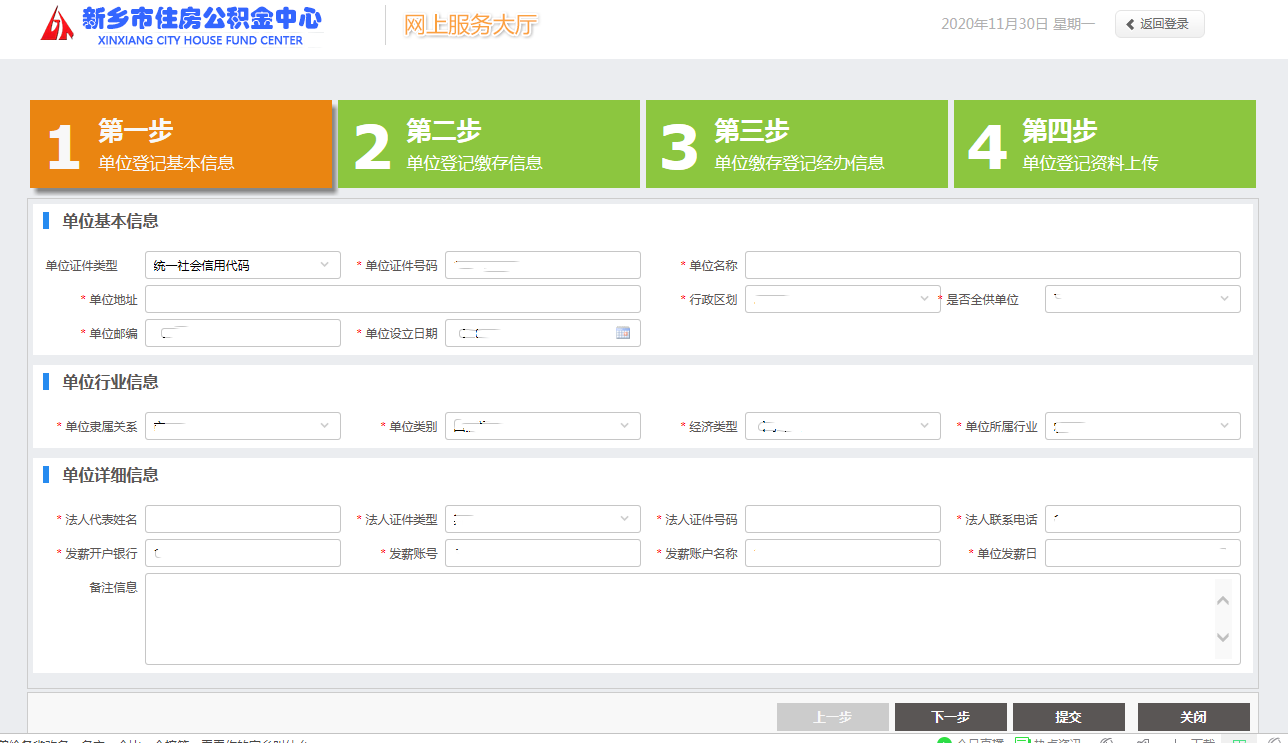Open the calendar picker for 单位设立日期
Viewport: 1288px width, 743px height.
pos(623,333)
